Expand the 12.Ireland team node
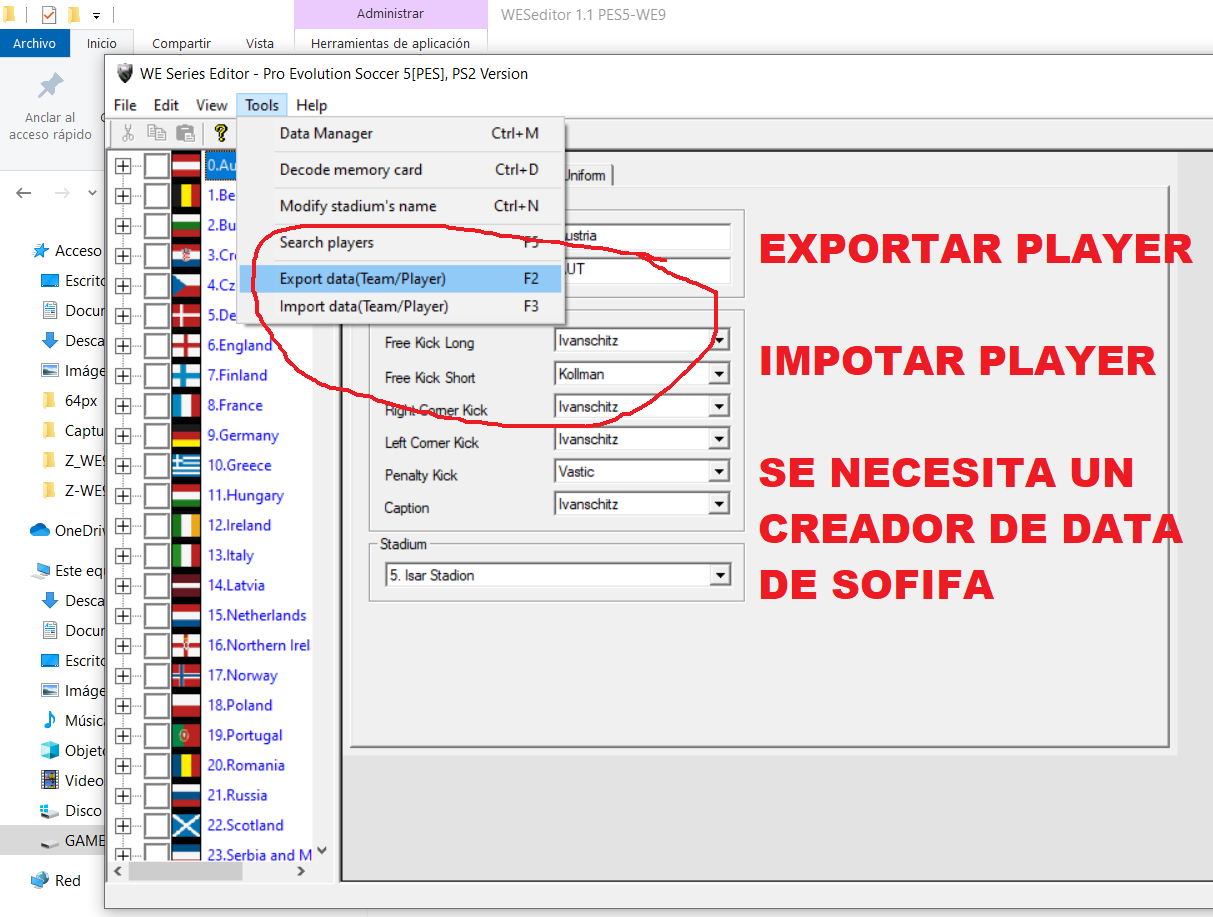Screen dimensions: 1213x917 pos(123,525)
